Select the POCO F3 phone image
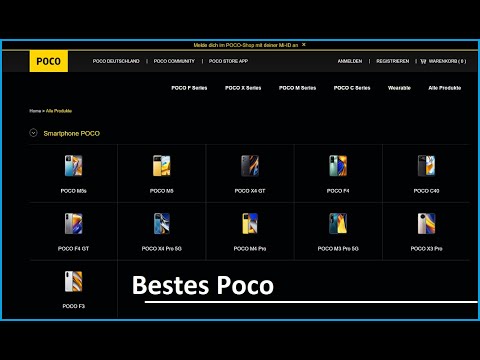480x360 pixels. click(x=73, y=281)
